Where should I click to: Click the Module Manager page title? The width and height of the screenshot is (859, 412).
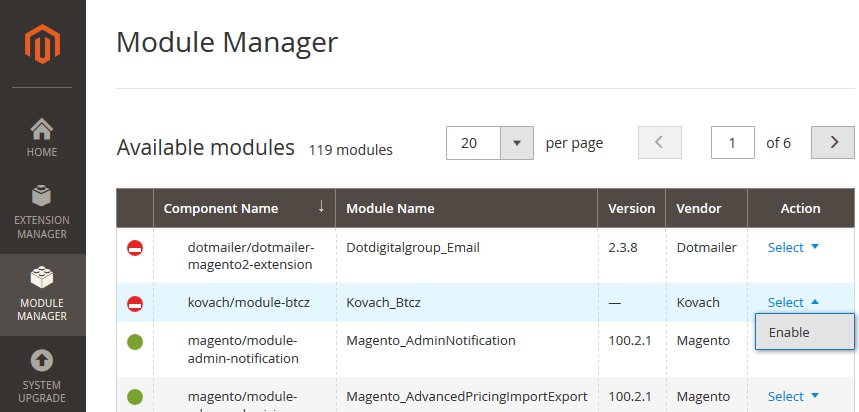[x=227, y=42]
